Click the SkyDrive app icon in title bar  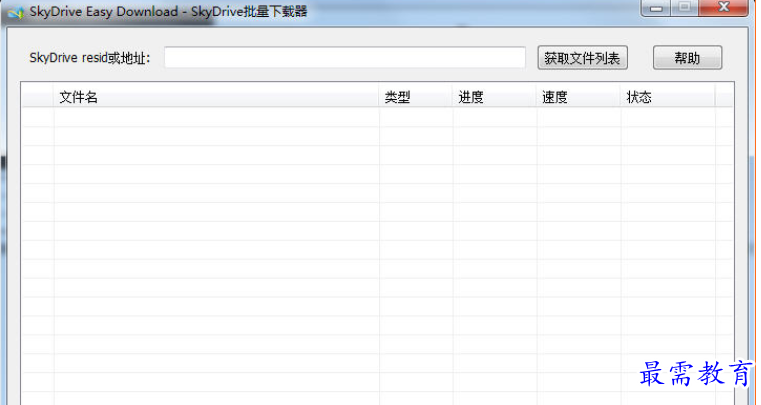pyautogui.click(x=16, y=12)
